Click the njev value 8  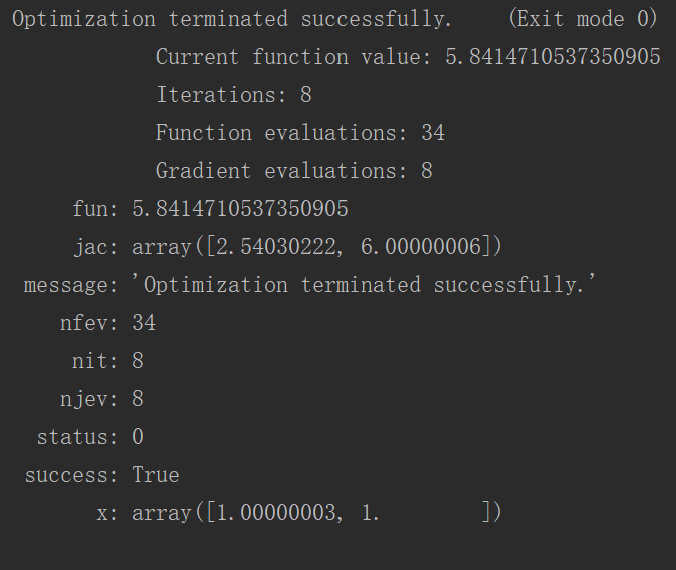click(x=138, y=398)
